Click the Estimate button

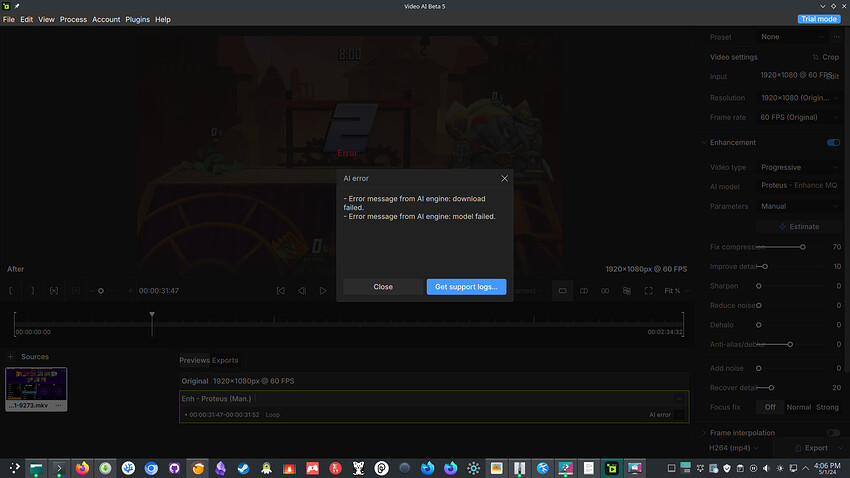tap(799, 227)
